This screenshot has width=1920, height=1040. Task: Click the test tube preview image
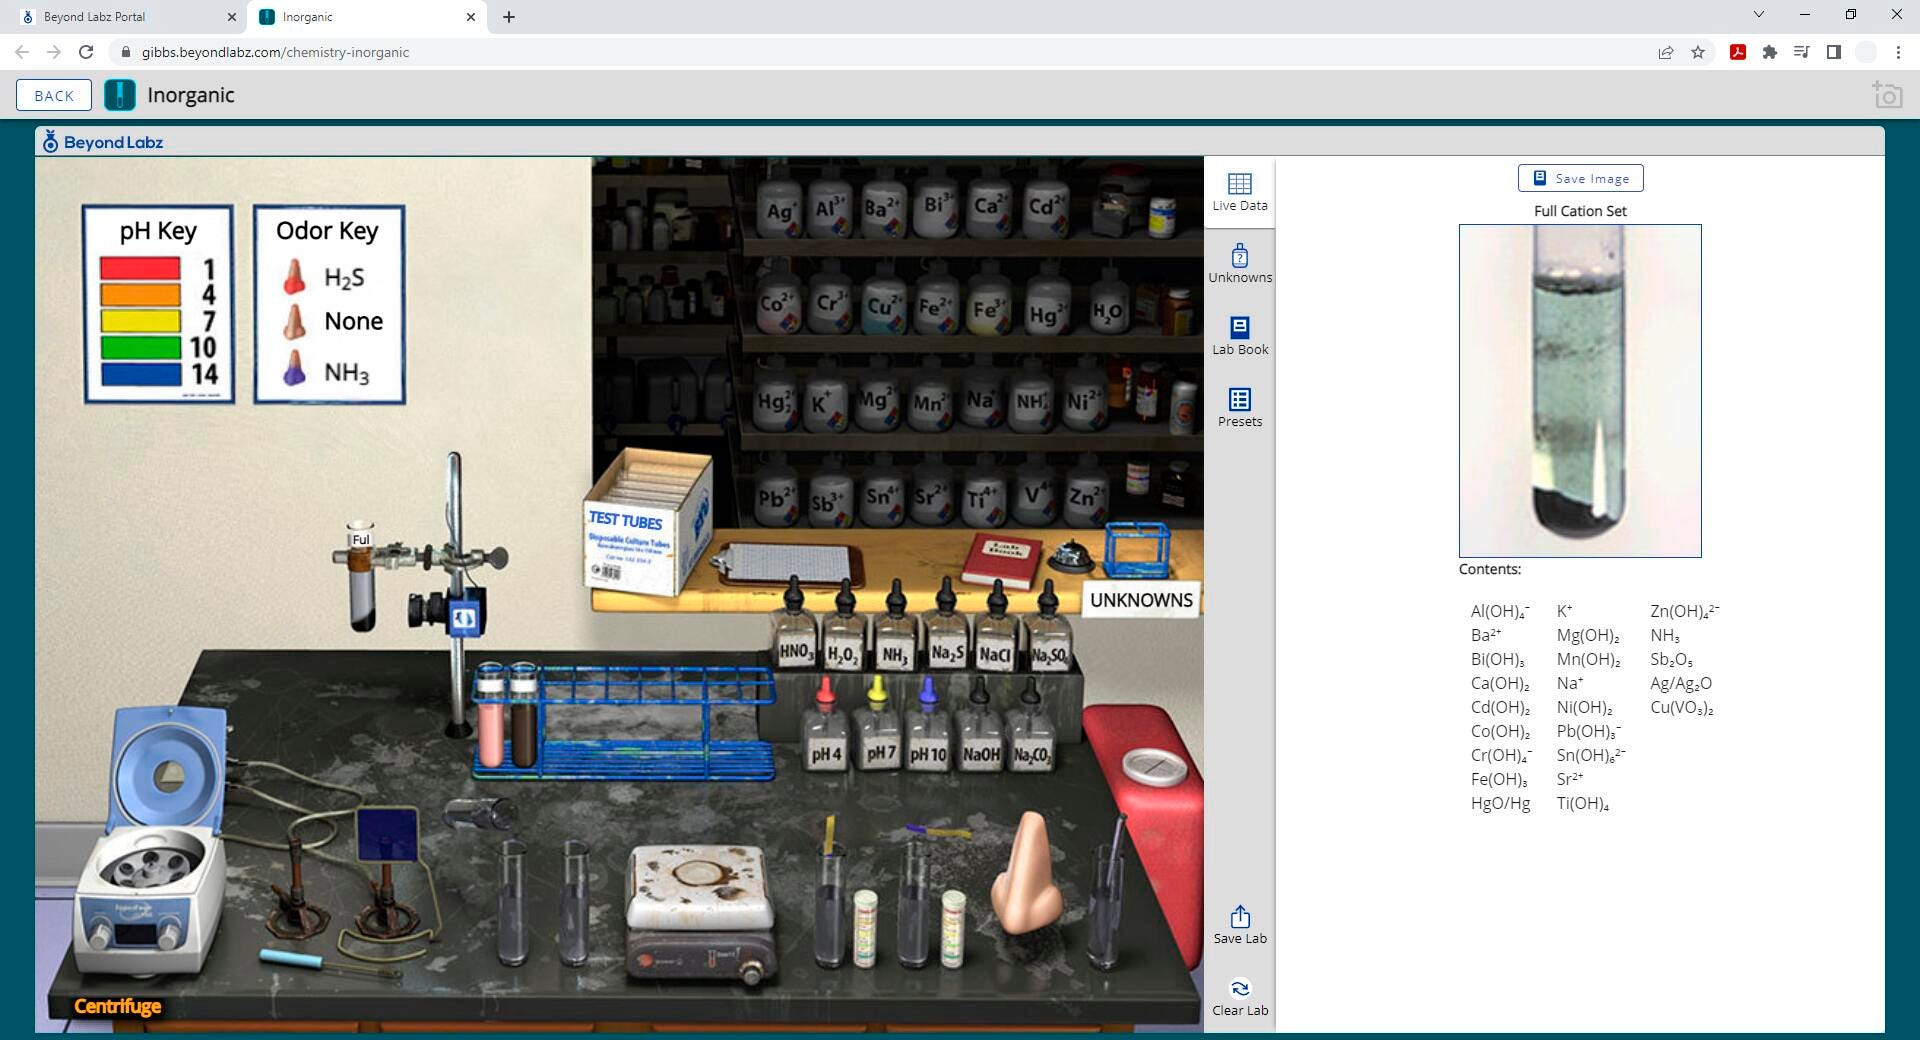pyautogui.click(x=1579, y=390)
